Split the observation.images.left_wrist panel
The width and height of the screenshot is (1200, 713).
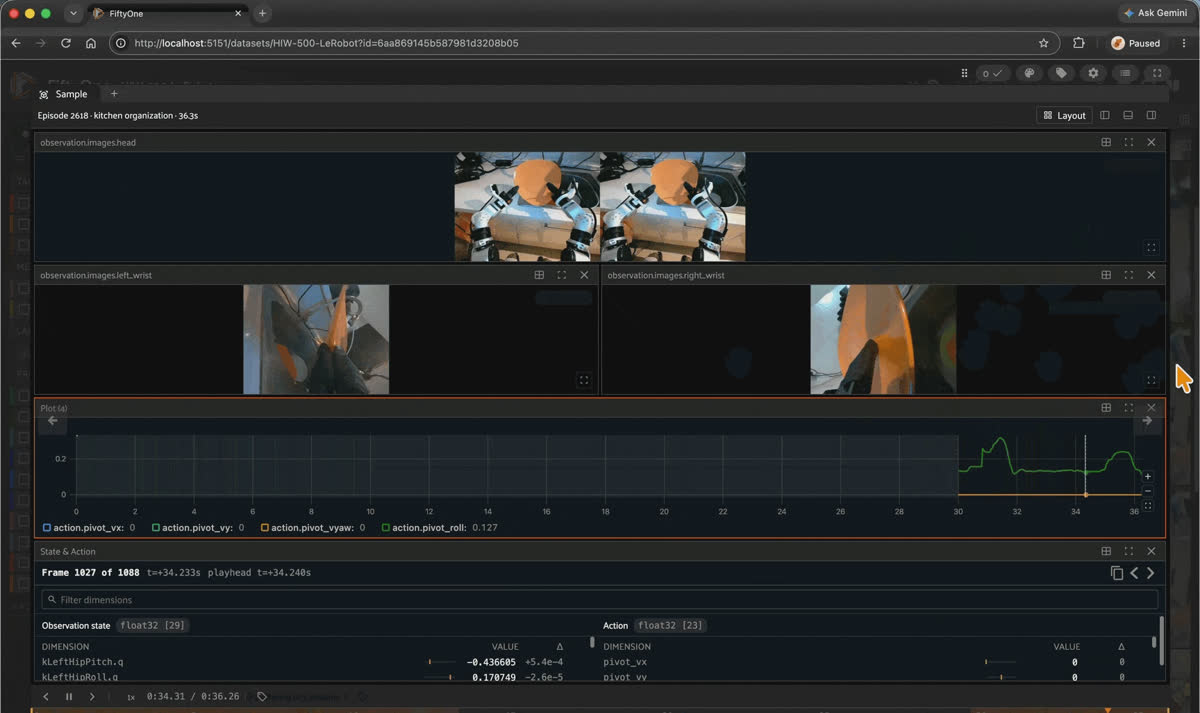539,275
